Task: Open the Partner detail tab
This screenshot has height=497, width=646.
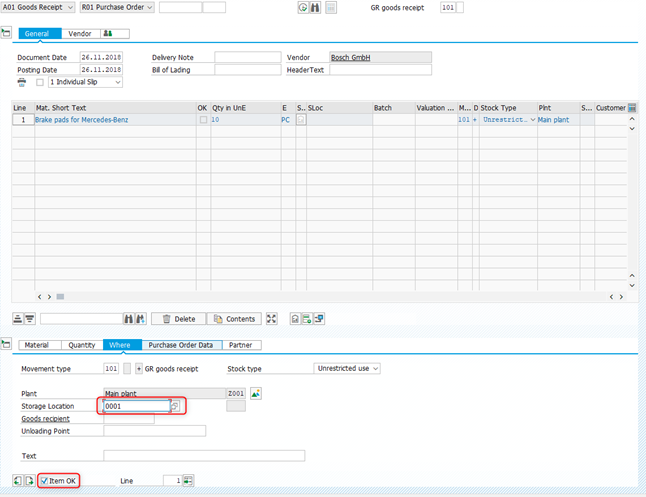Action: click(x=241, y=345)
